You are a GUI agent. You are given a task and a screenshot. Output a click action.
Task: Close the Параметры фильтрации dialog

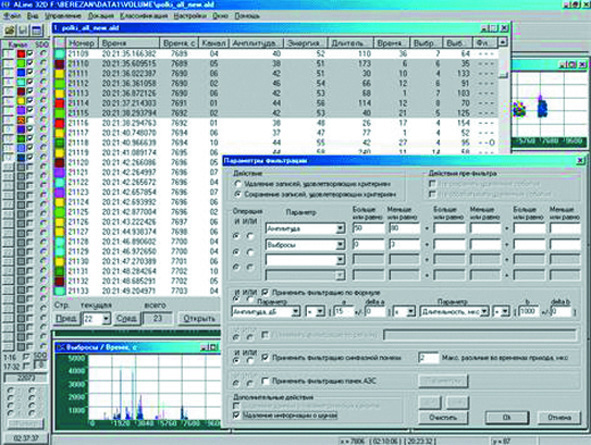point(580,161)
